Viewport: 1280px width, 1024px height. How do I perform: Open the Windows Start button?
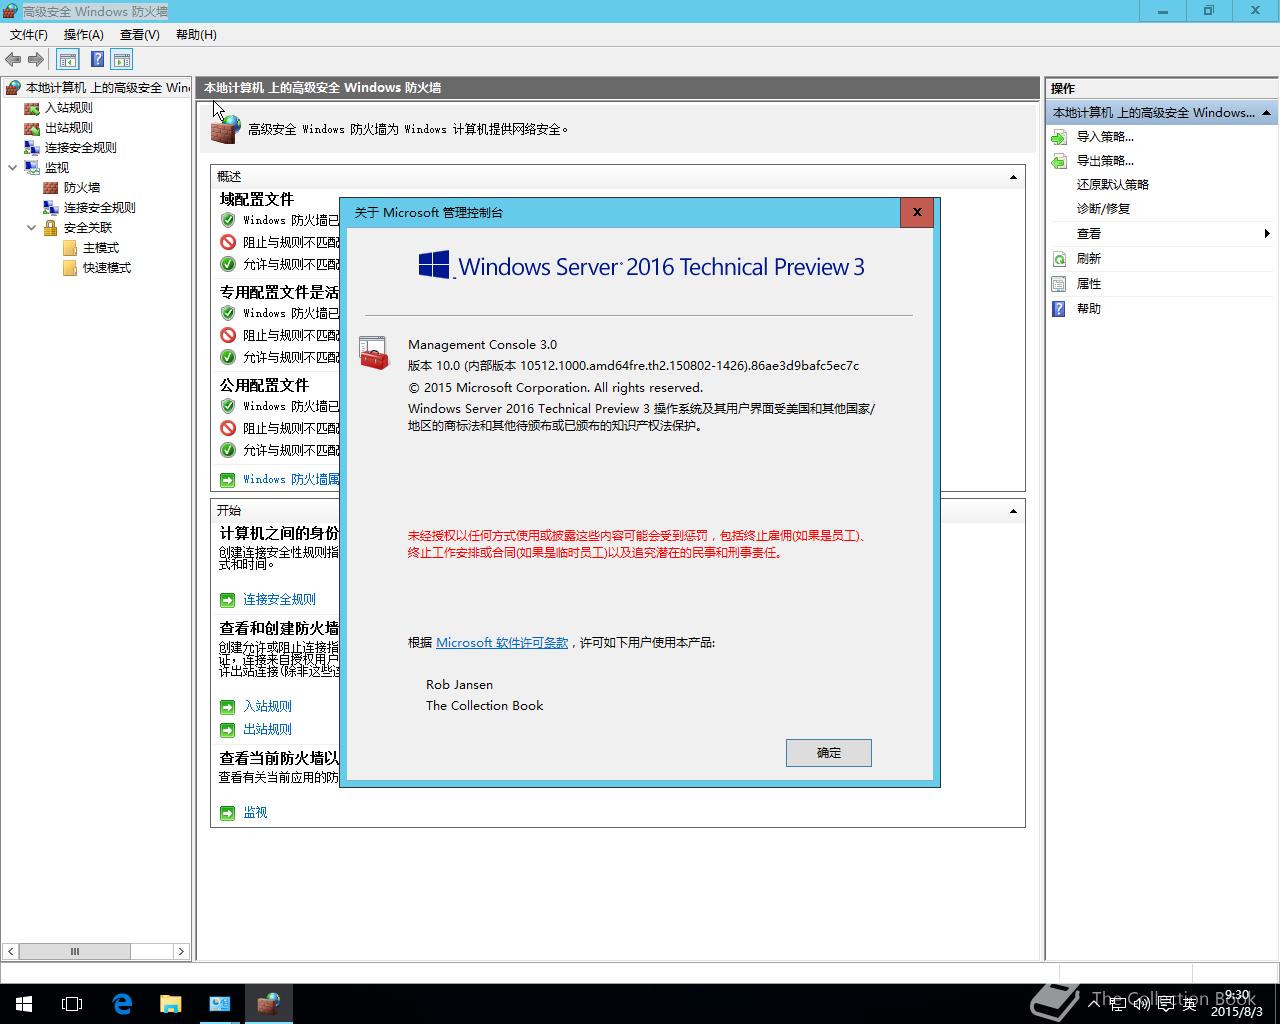(x=24, y=1004)
